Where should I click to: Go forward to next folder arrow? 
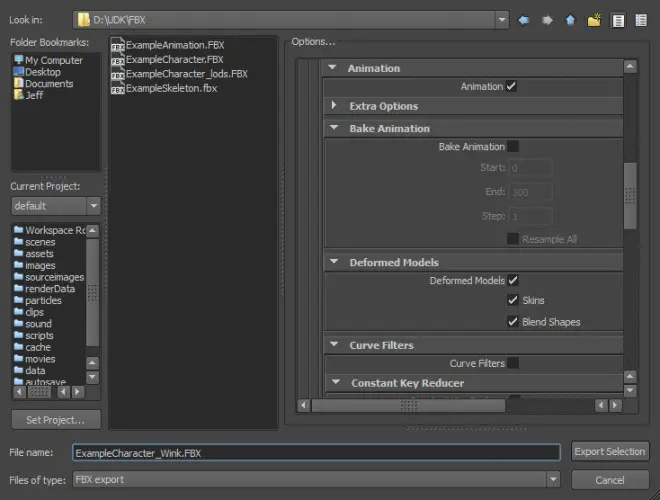coord(547,20)
